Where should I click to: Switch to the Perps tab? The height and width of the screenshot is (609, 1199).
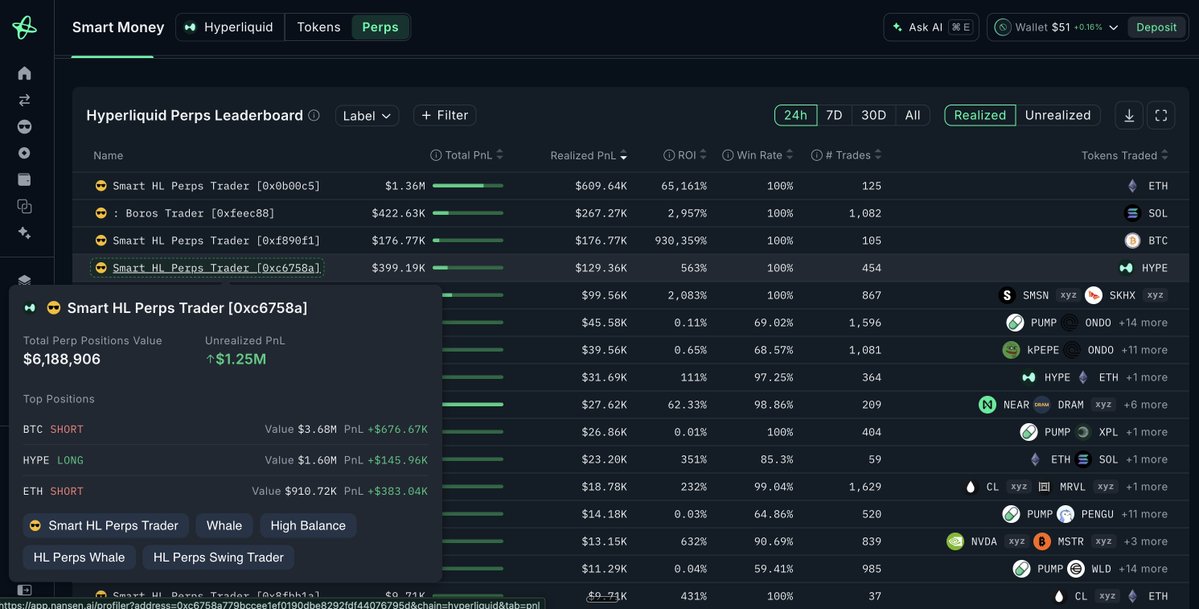tap(380, 28)
